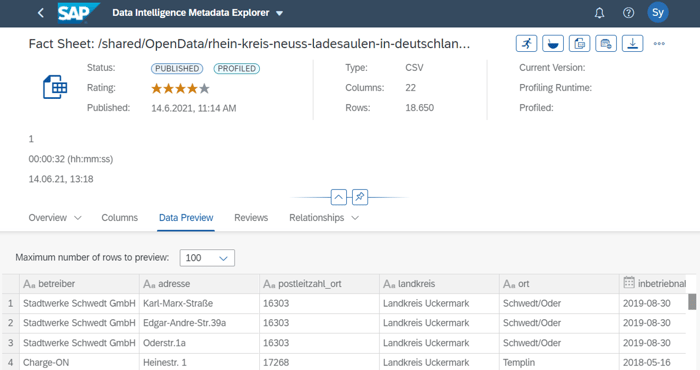Click the betreiber column header

(x=79, y=284)
